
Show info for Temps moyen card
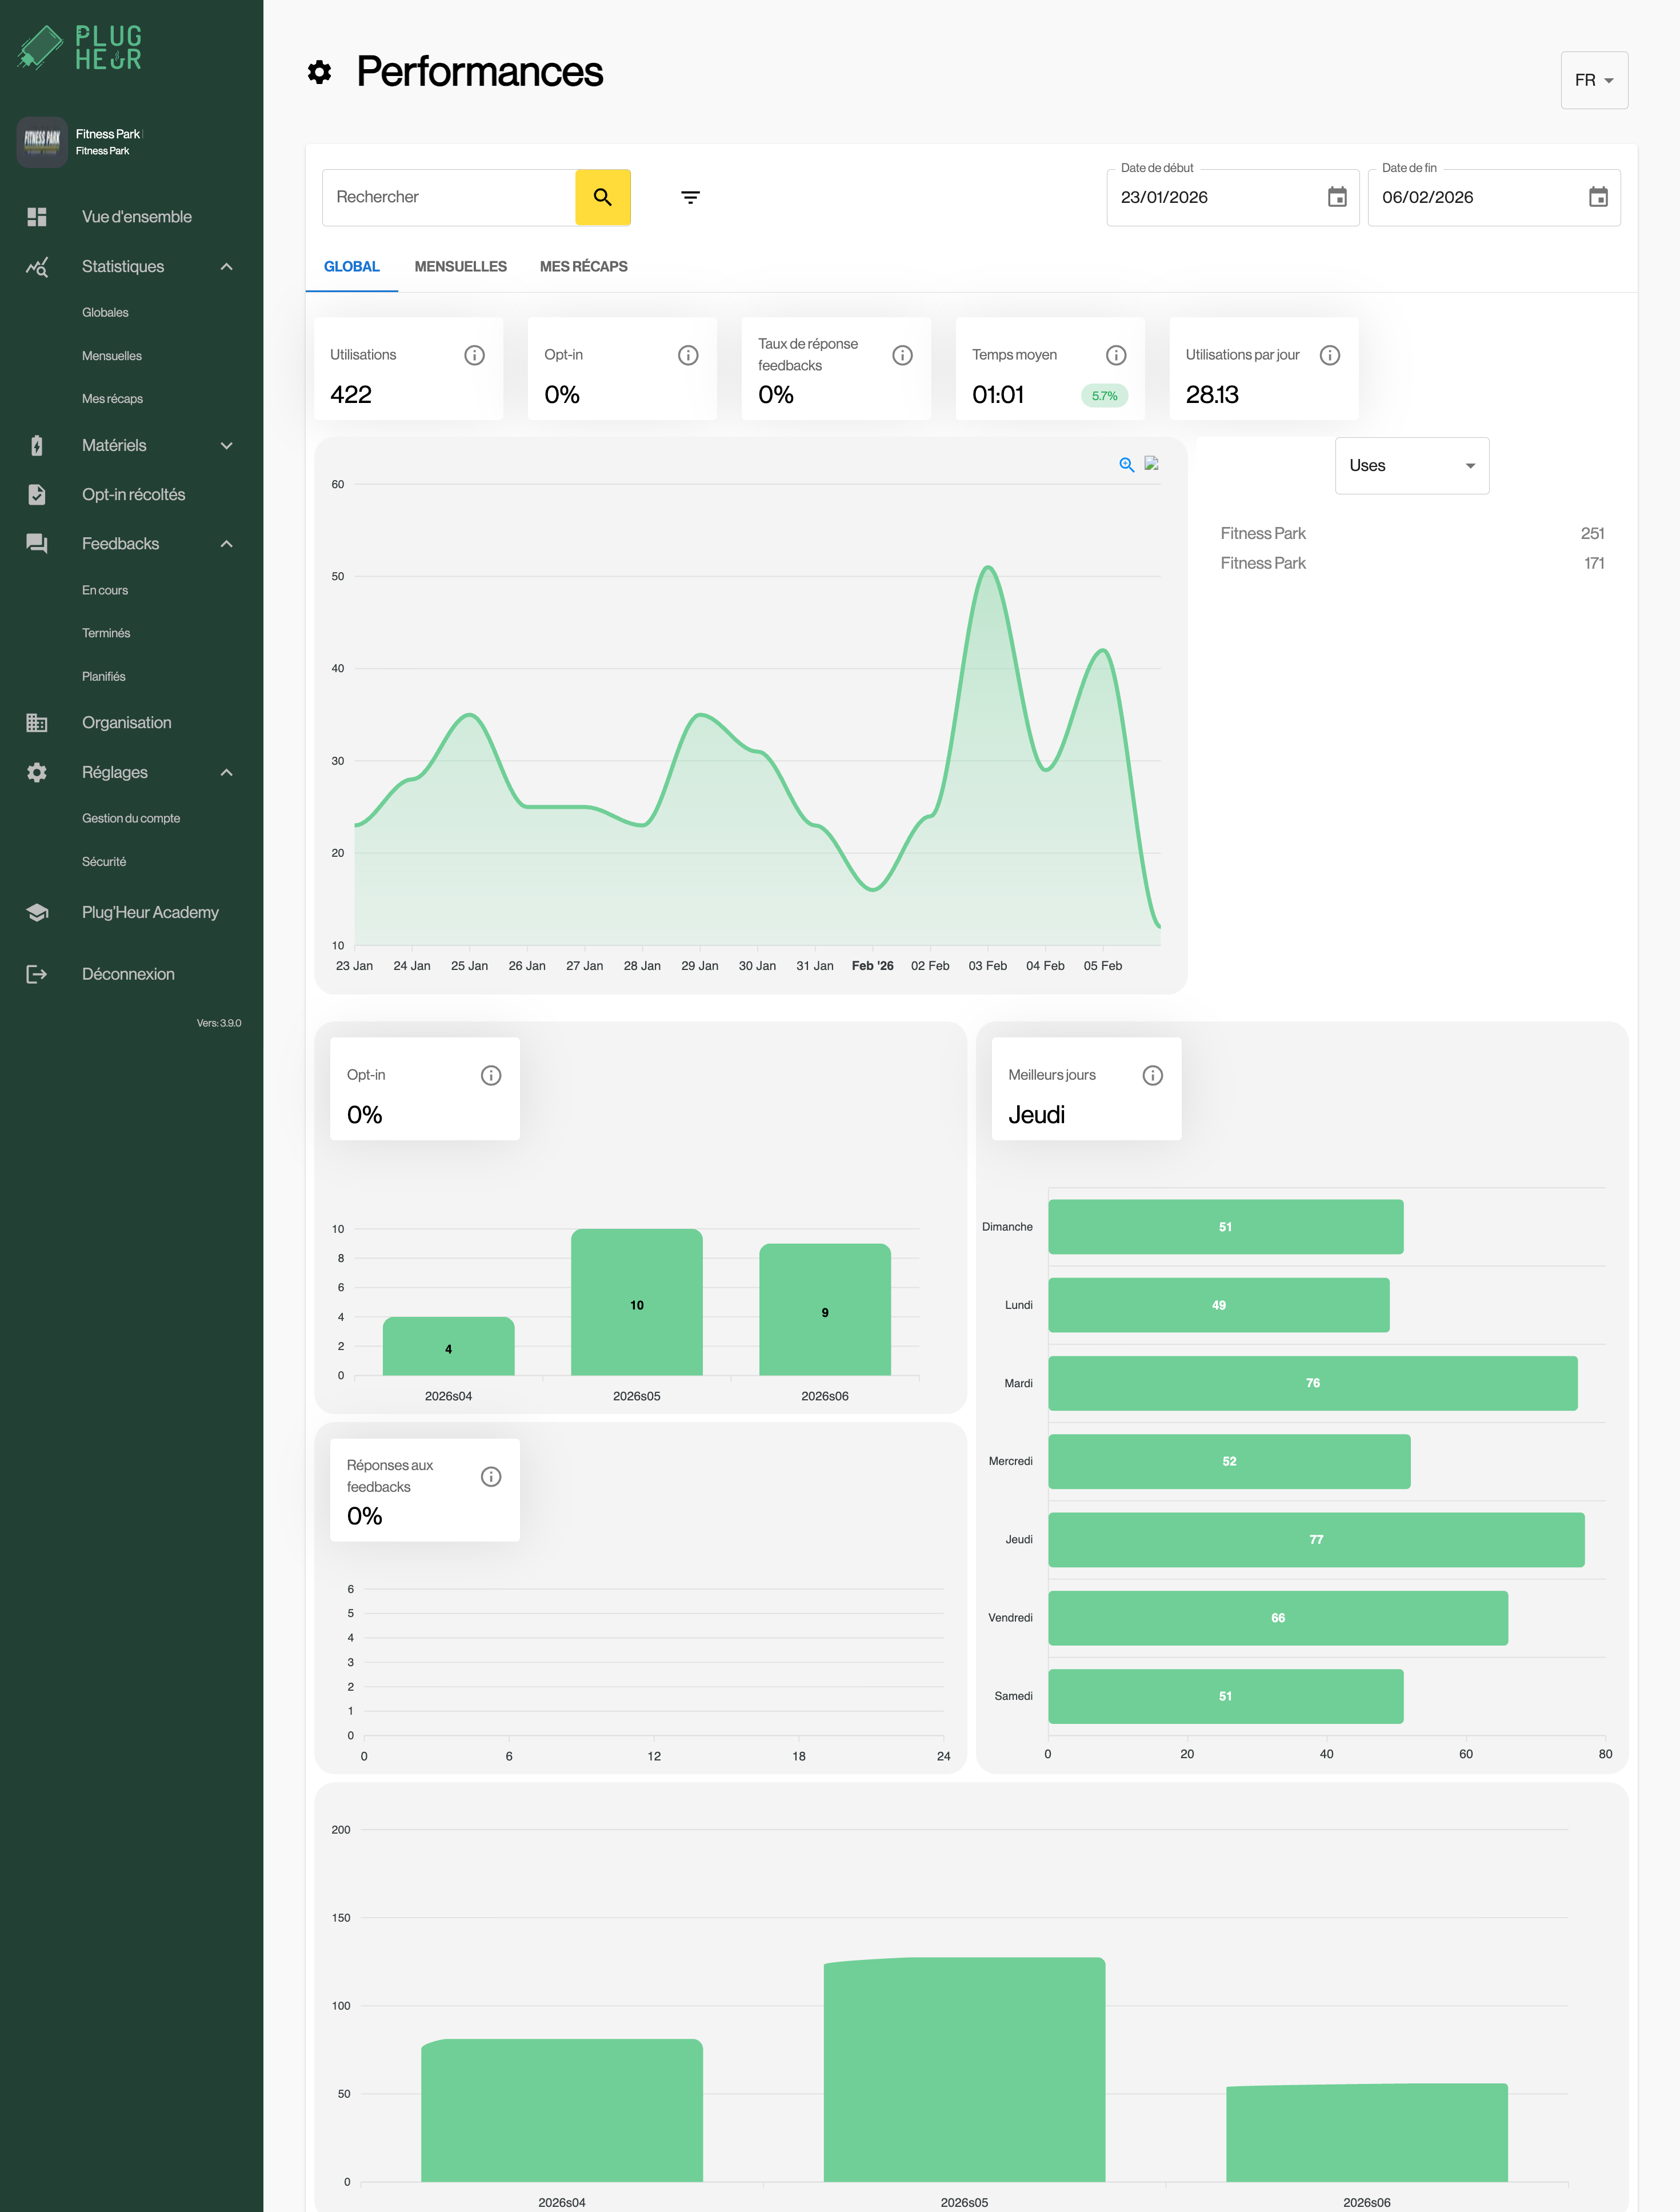point(1115,355)
